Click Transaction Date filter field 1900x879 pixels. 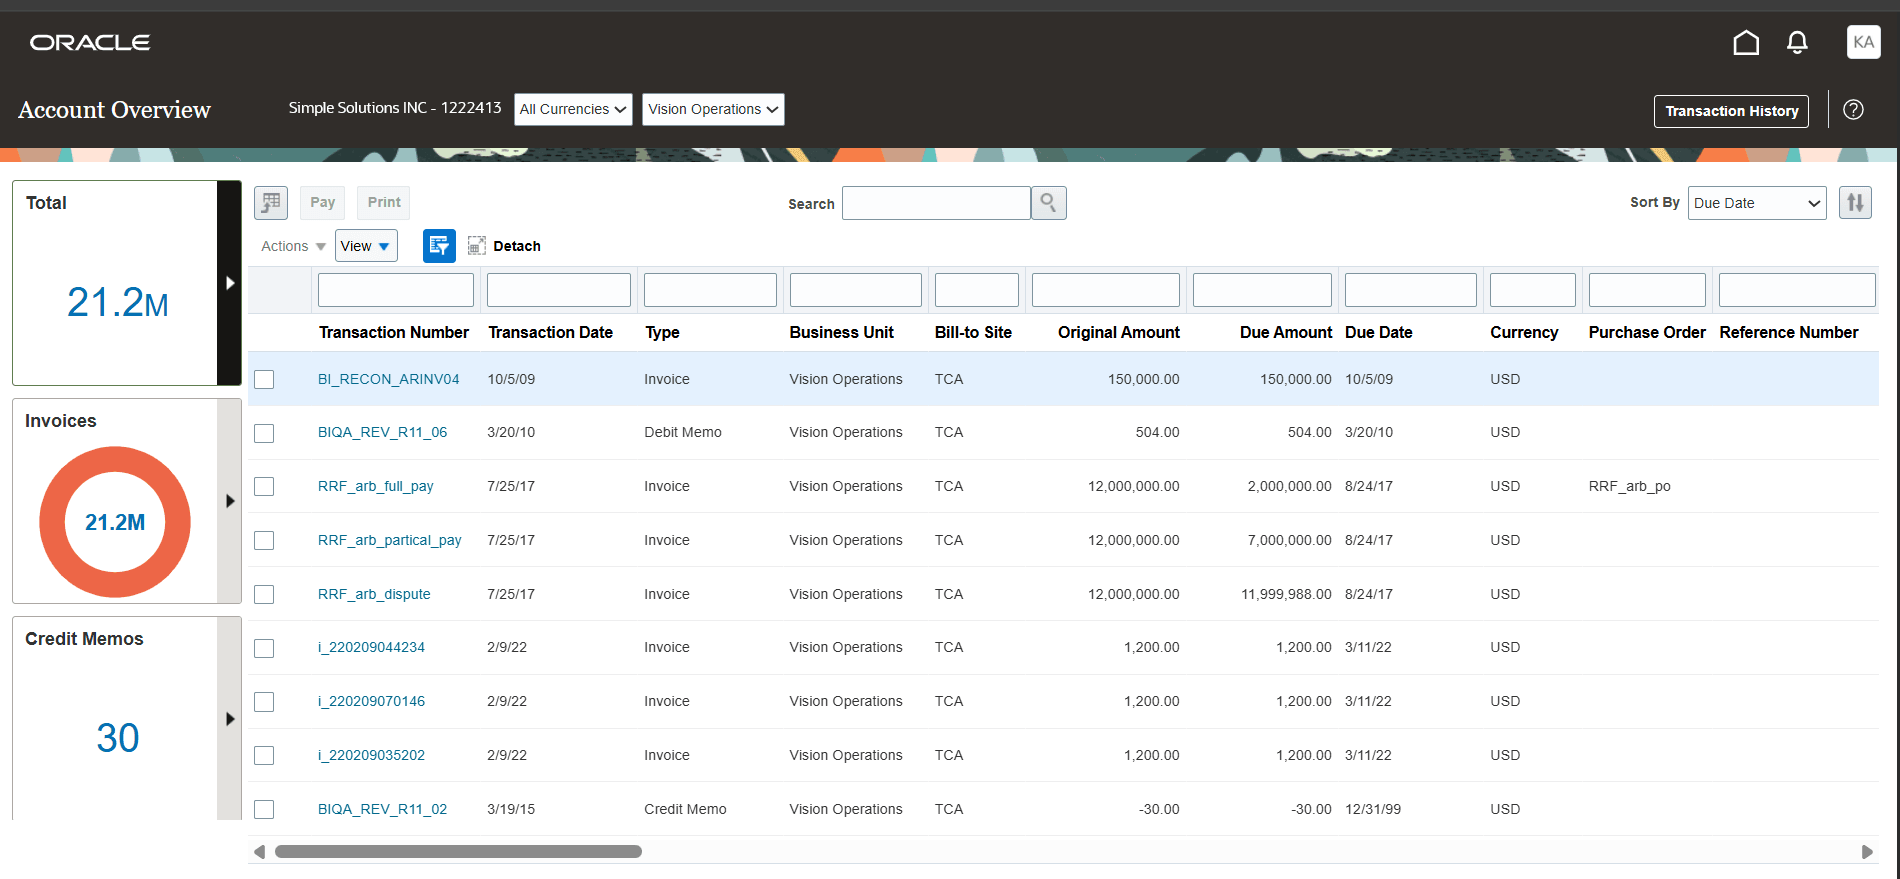(559, 290)
